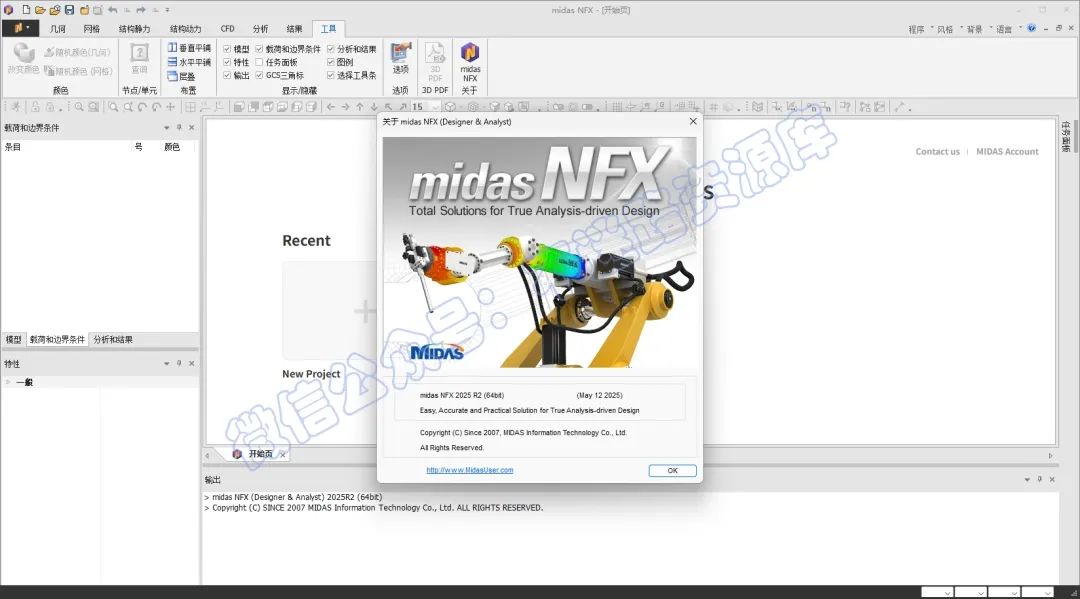Open the 查询 node/element query tool
Screen dimensions: 1080x599
click(139, 59)
